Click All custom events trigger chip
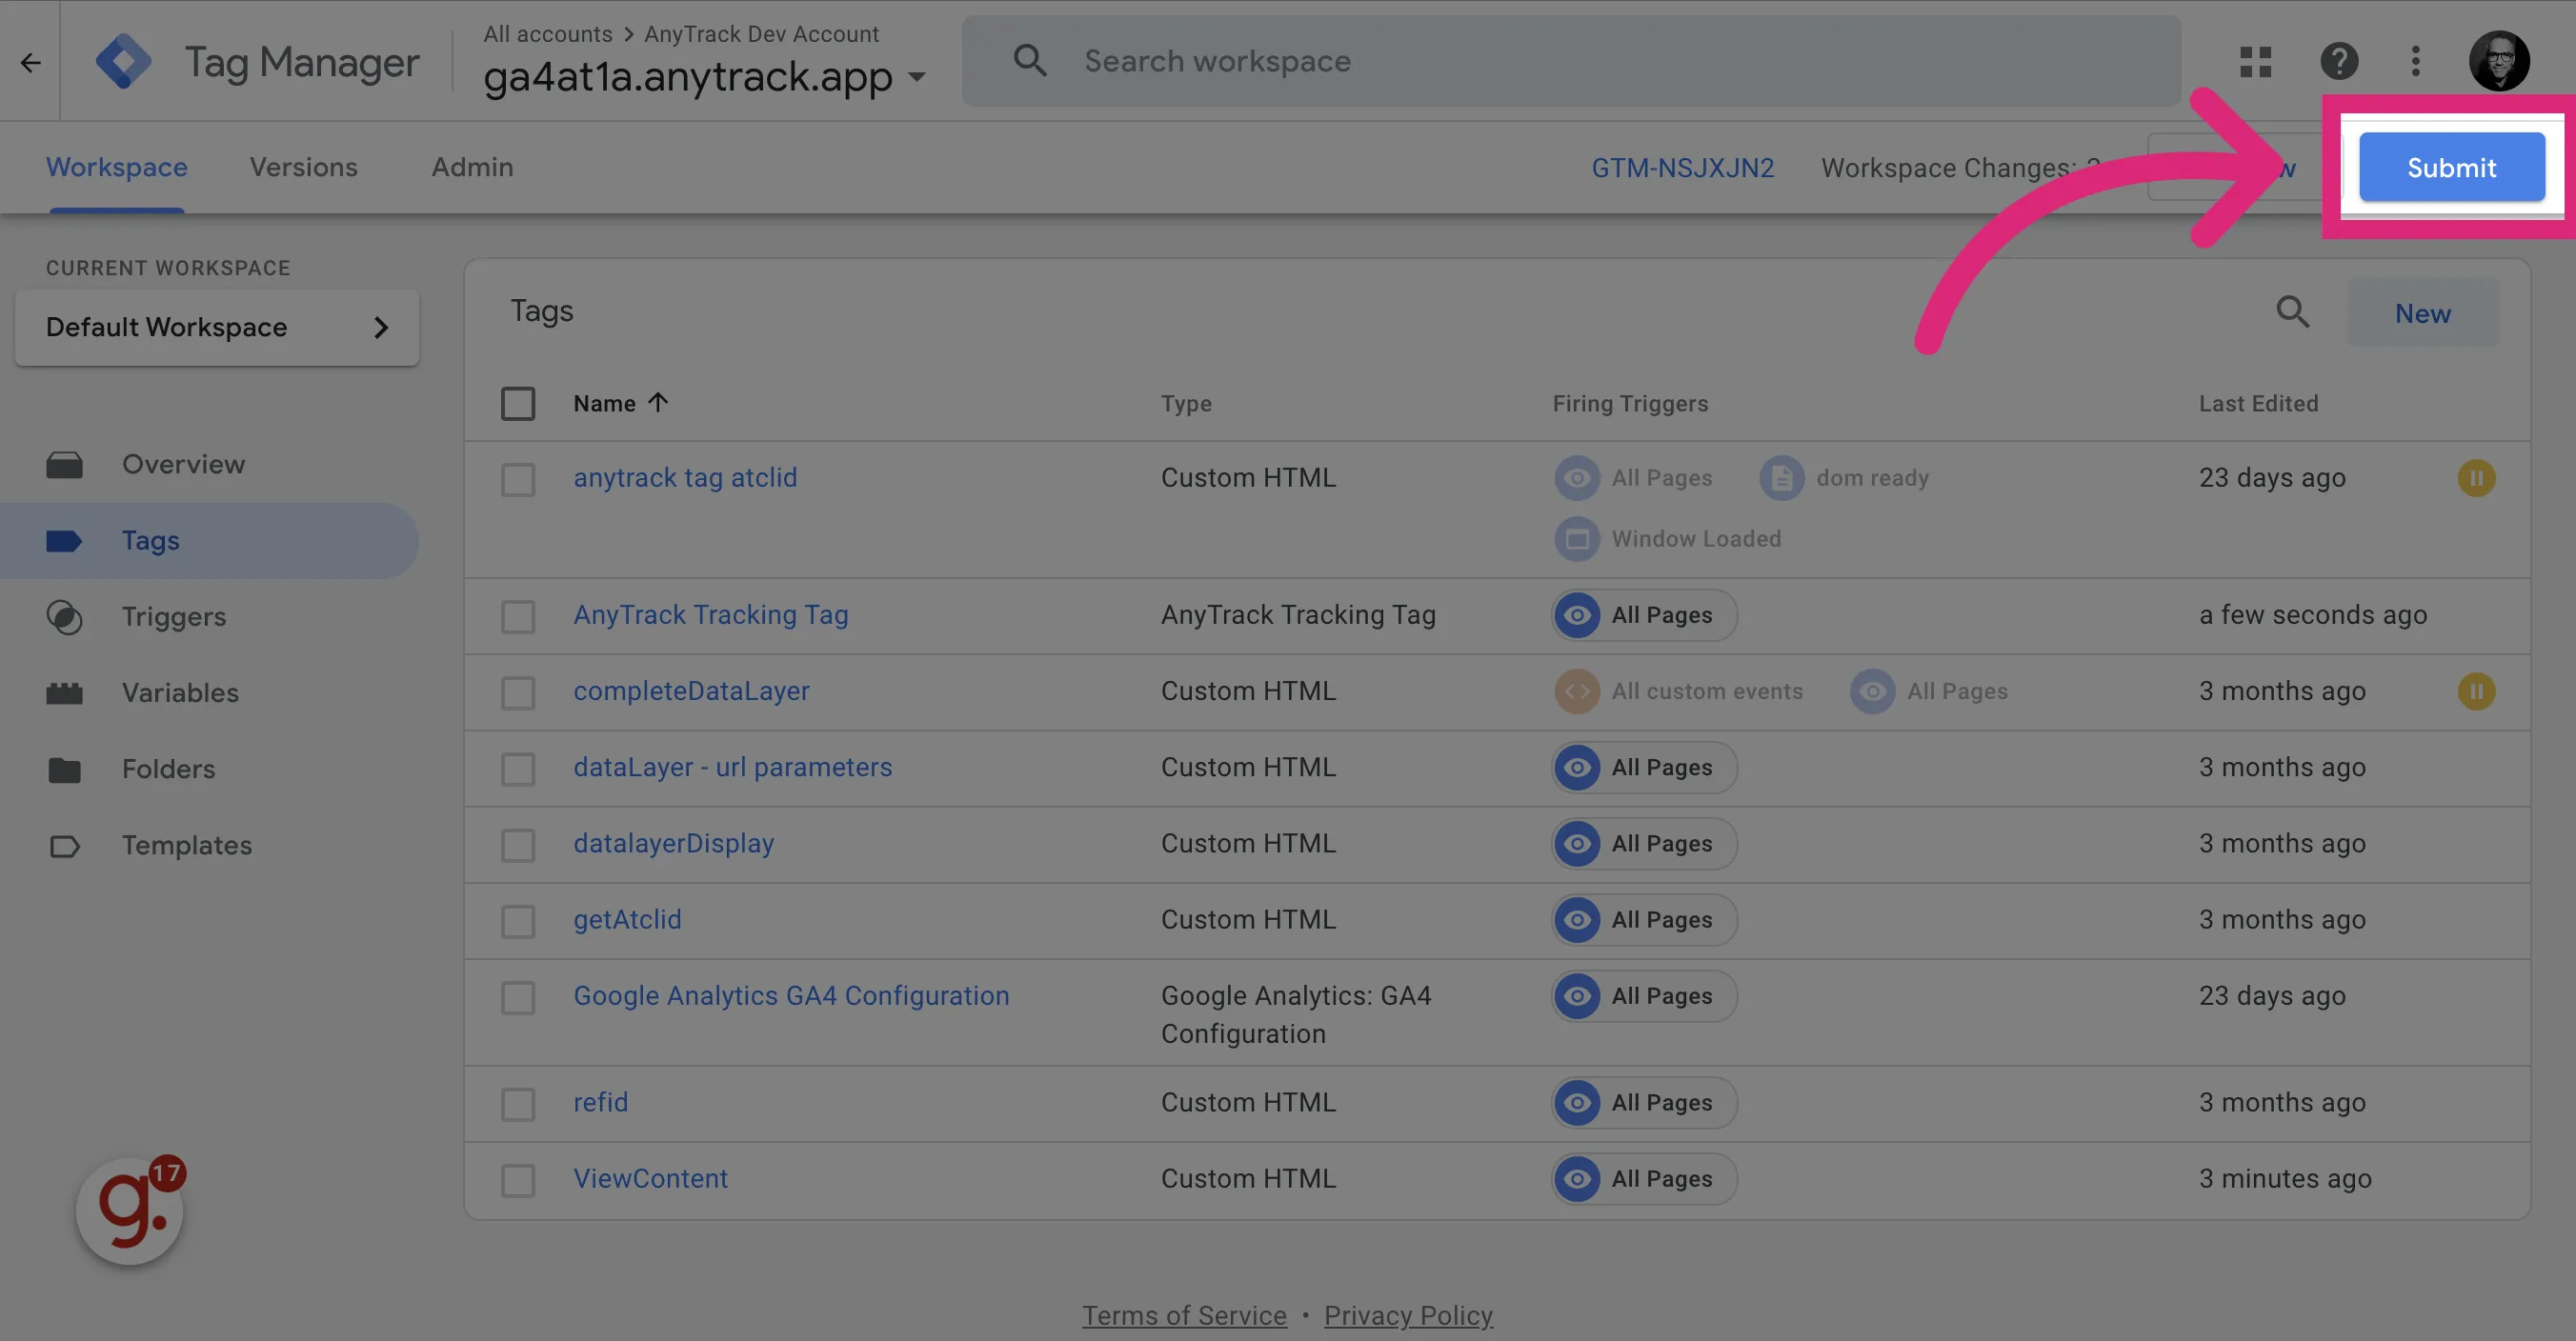This screenshot has height=1341, width=2576. [x=1678, y=691]
